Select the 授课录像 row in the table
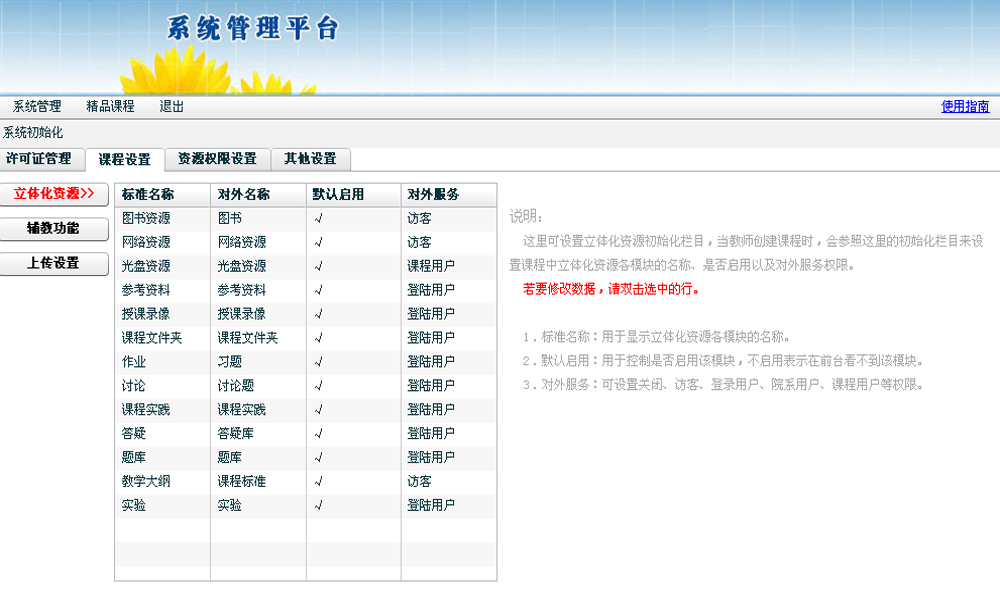This screenshot has width=1000, height=600. point(146,314)
